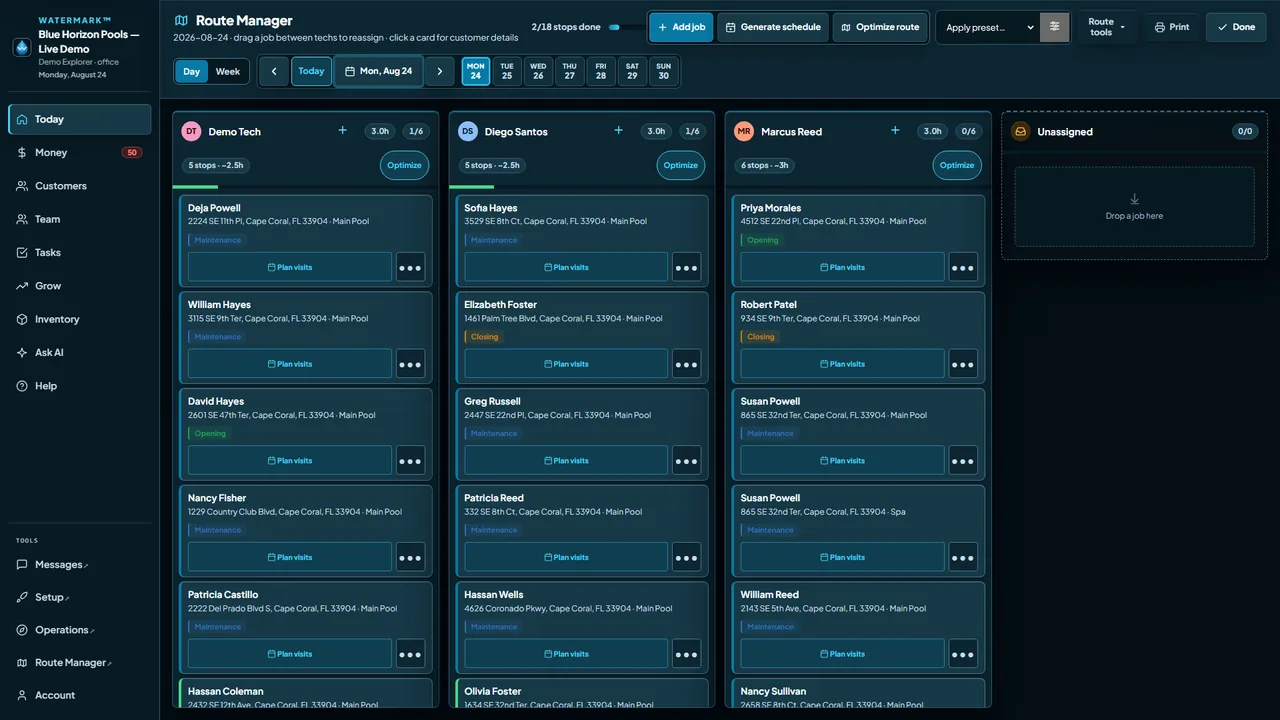Click the DT avatar for Demo Tech
1280x720 pixels.
point(191,131)
